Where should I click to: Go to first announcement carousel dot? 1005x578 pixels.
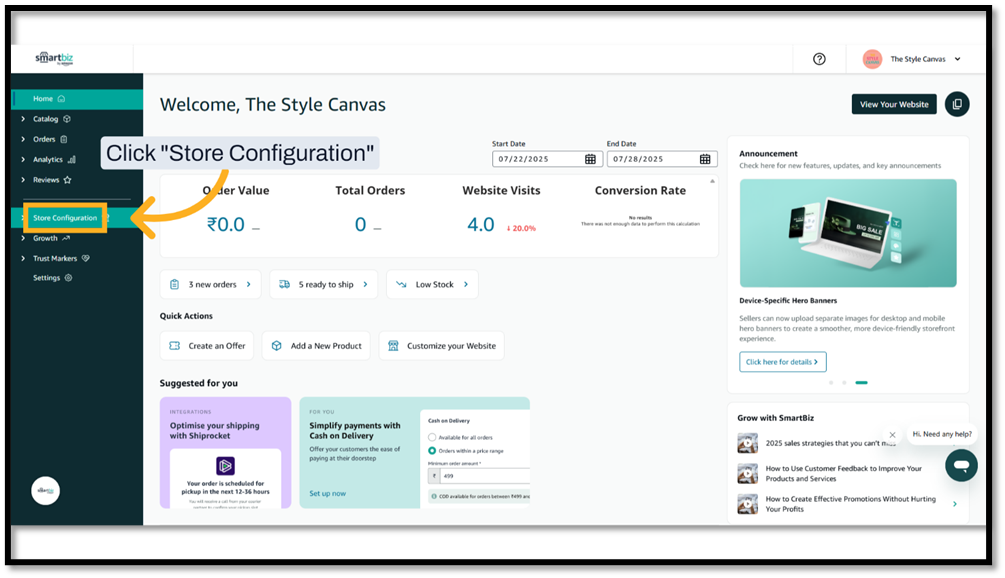tap(830, 382)
